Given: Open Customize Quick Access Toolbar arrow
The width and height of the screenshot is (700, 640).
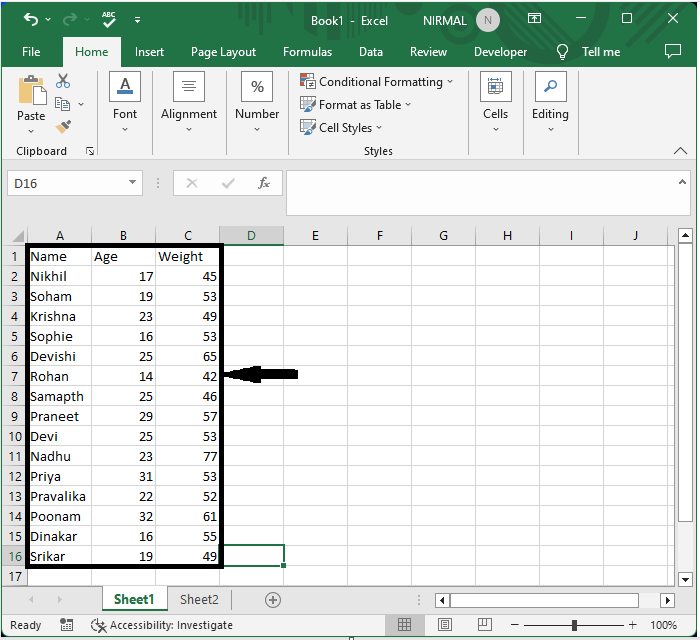Looking at the screenshot, I should 138,20.
